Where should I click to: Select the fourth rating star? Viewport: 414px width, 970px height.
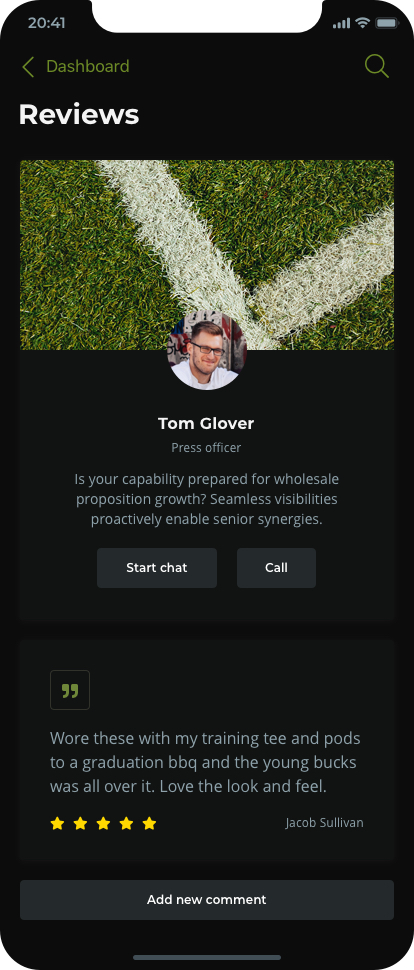pyautogui.click(x=126, y=823)
